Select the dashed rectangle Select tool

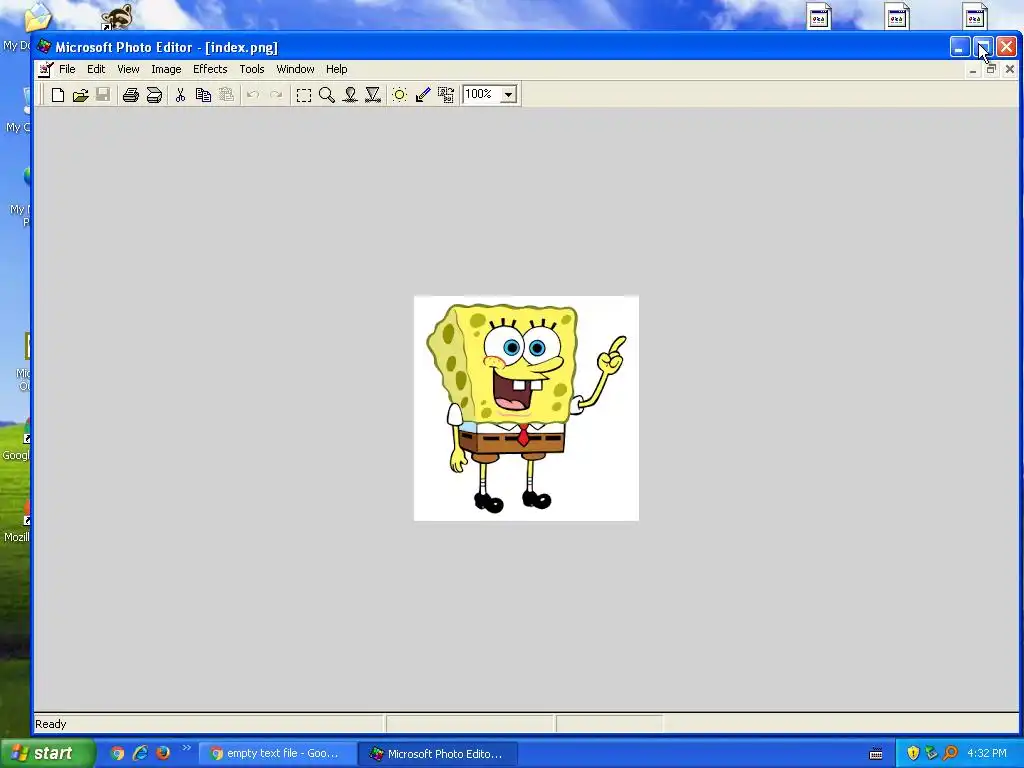point(304,95)
